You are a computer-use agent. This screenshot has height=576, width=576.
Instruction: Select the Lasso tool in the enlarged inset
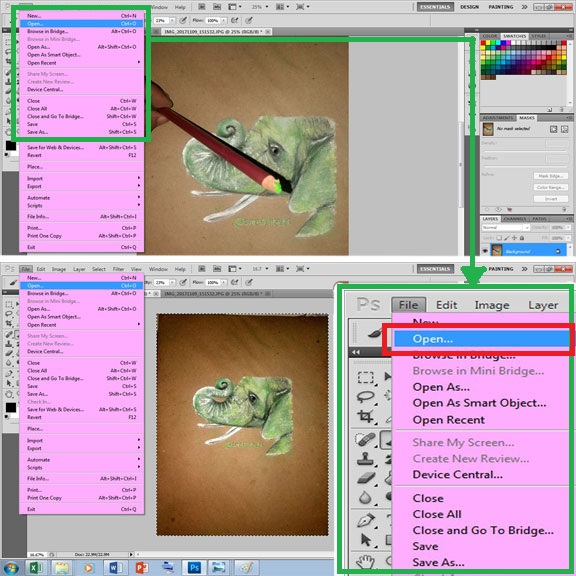(366, 397)
